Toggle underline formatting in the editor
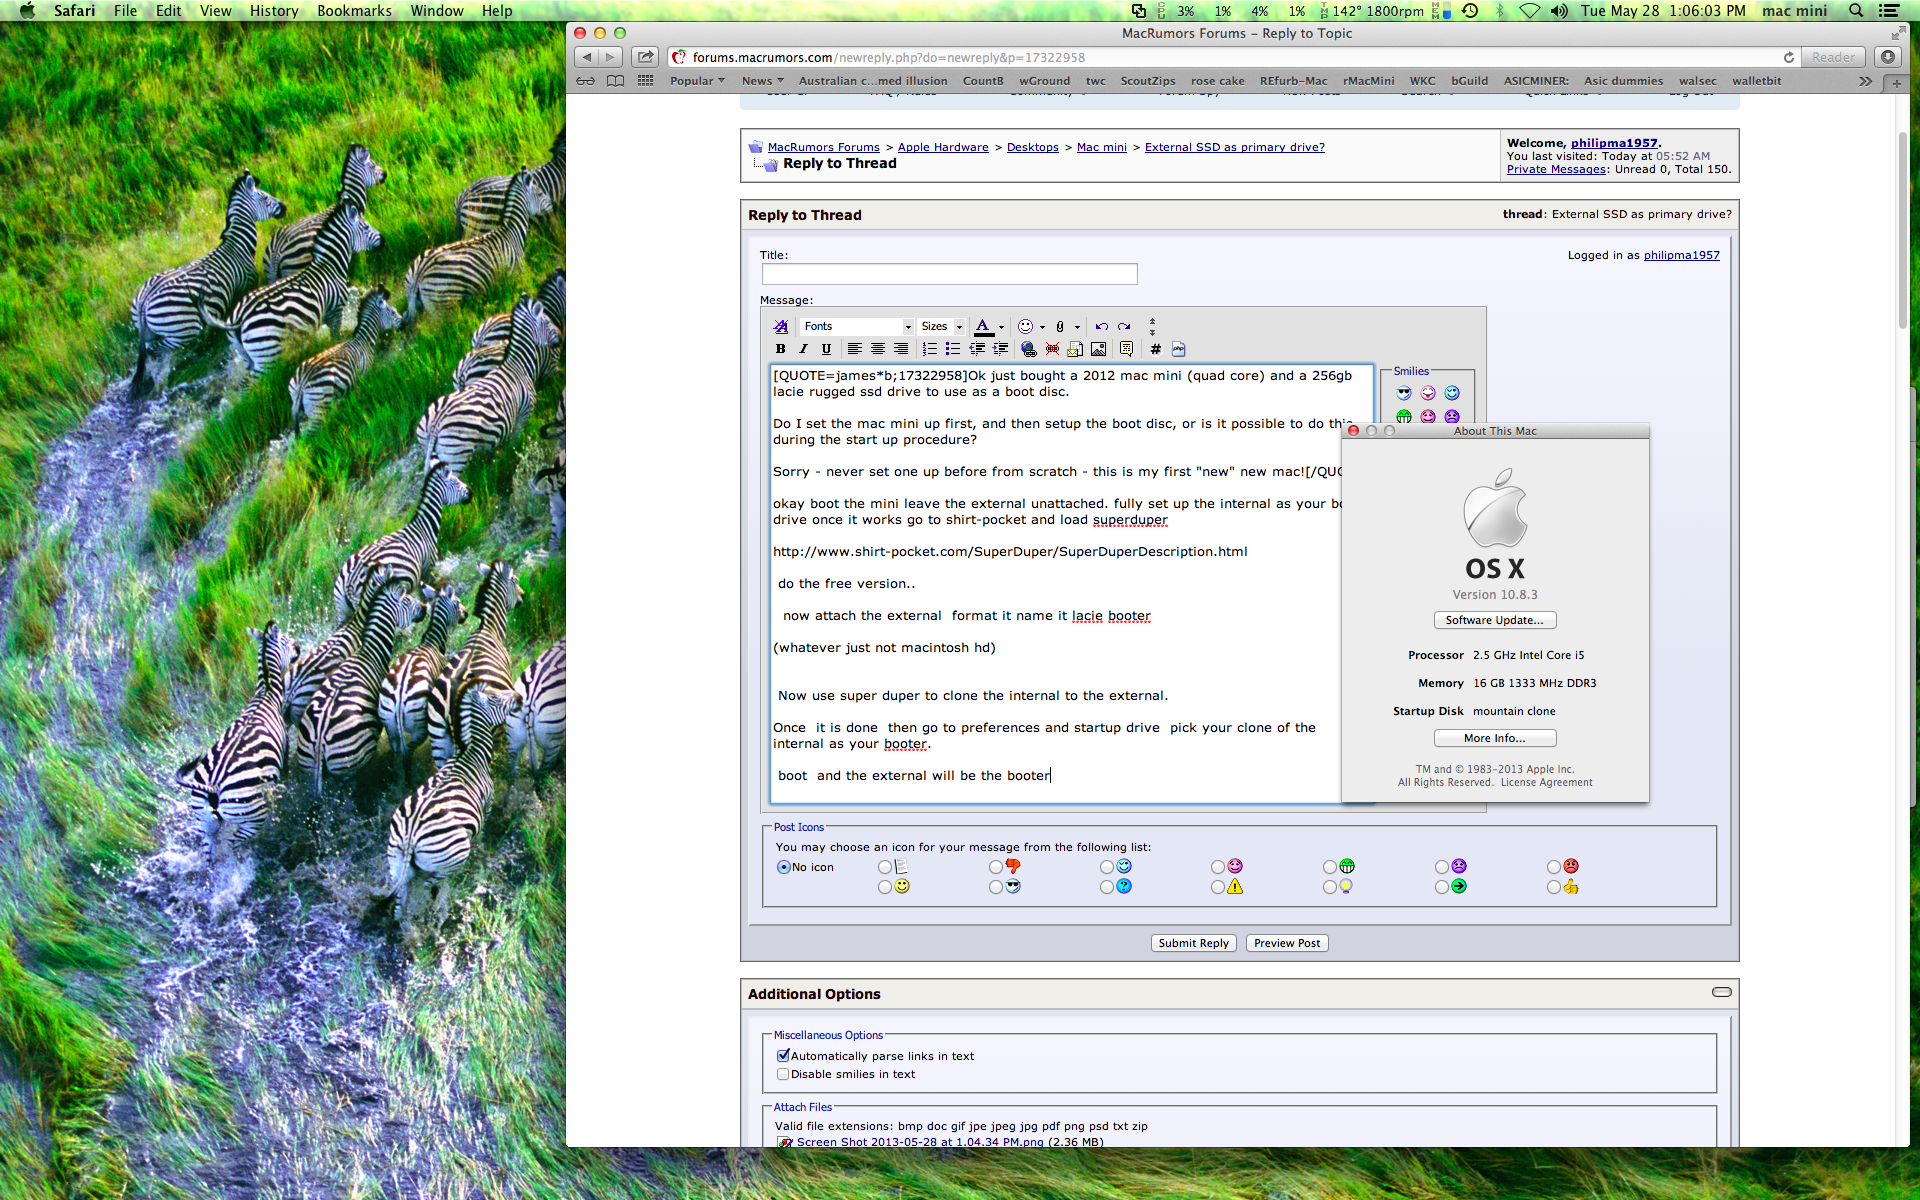Screen dimensions: 1920x1200 point(826,349)
